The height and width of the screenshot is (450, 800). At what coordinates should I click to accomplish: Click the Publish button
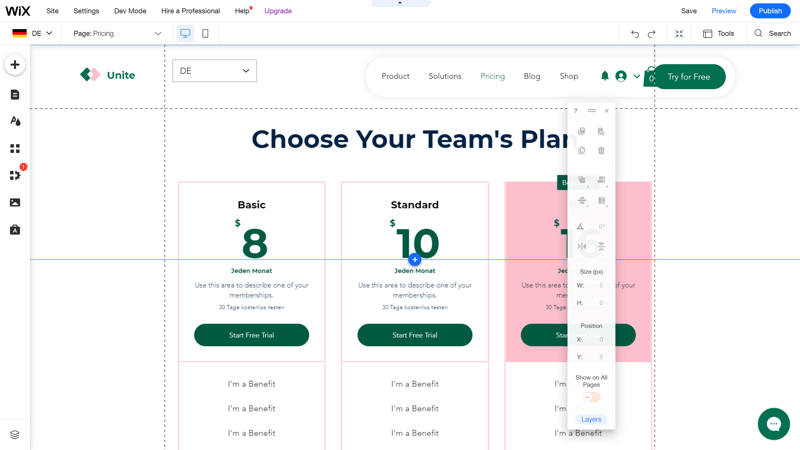point(770,11)
